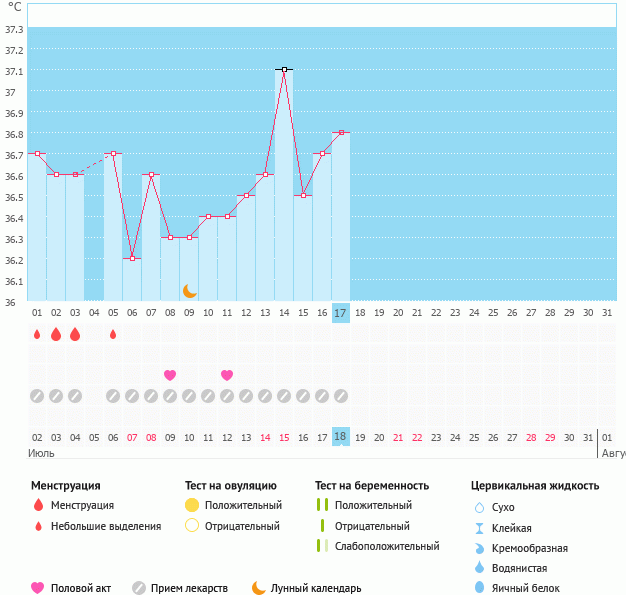Select highlighted calendar date 18
The image size is (626, 595).
[x=341, y=437]
